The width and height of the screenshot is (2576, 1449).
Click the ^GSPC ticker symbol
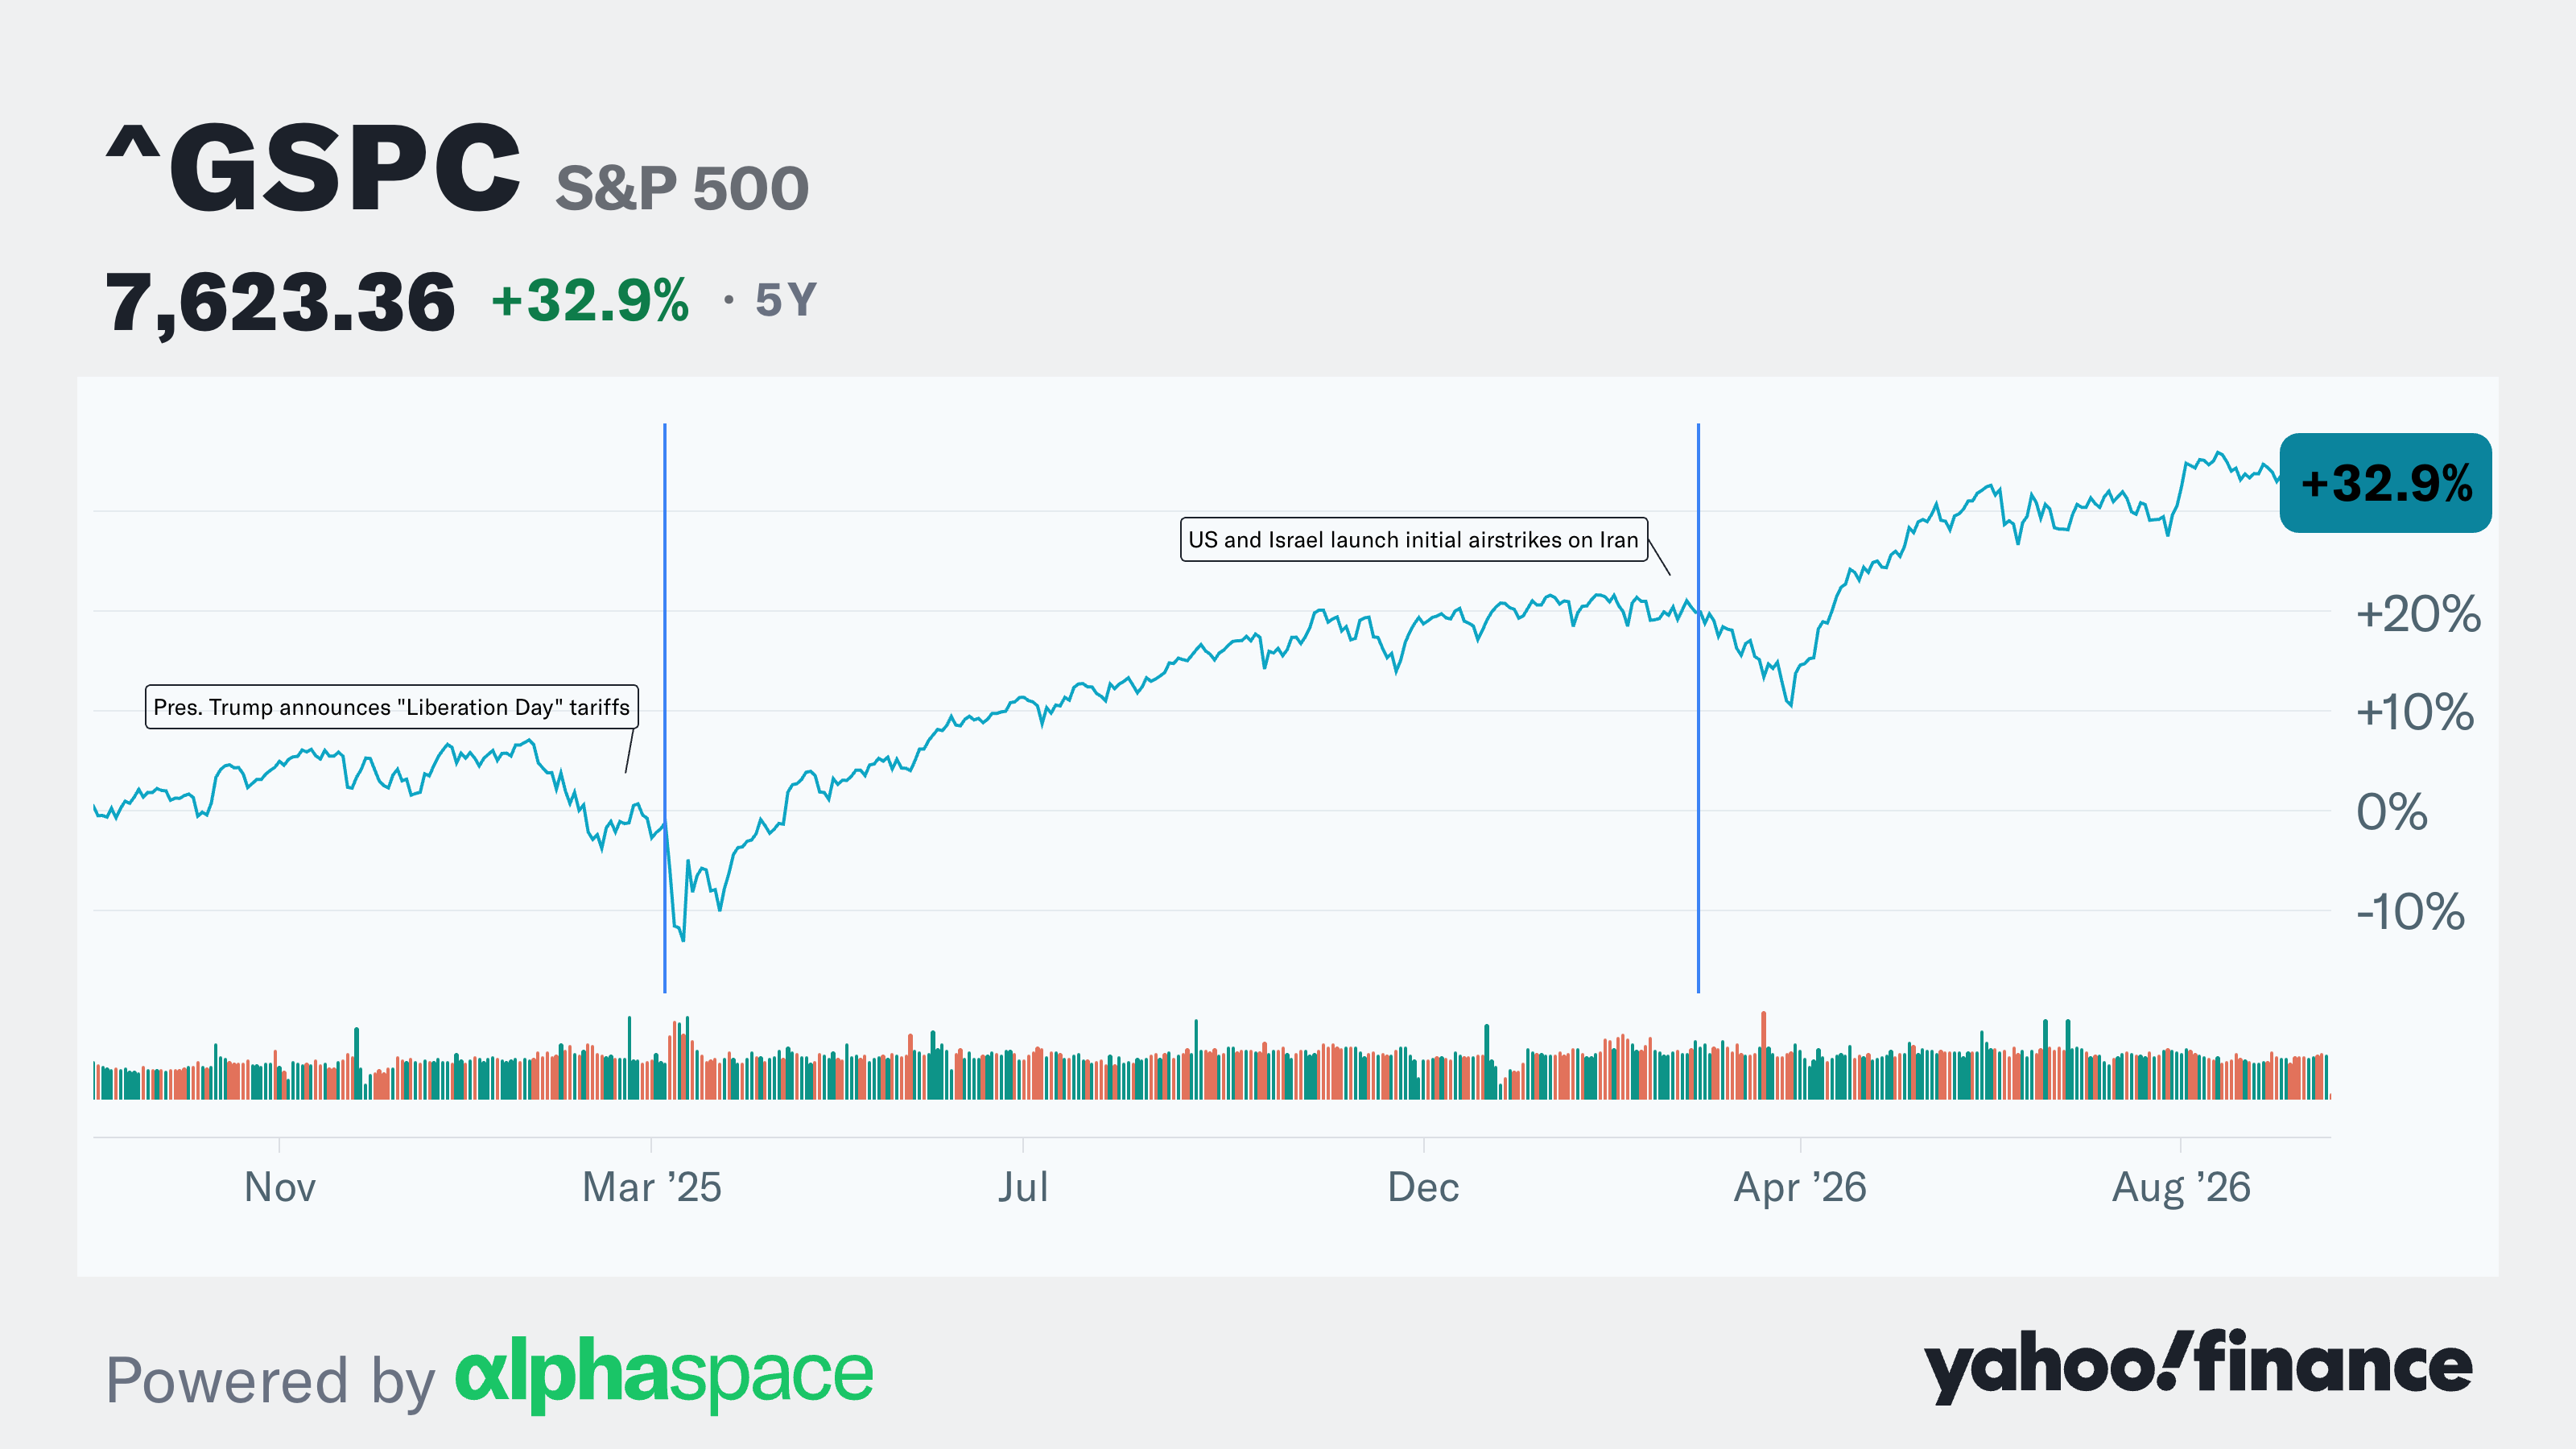[x=313, y=168]
